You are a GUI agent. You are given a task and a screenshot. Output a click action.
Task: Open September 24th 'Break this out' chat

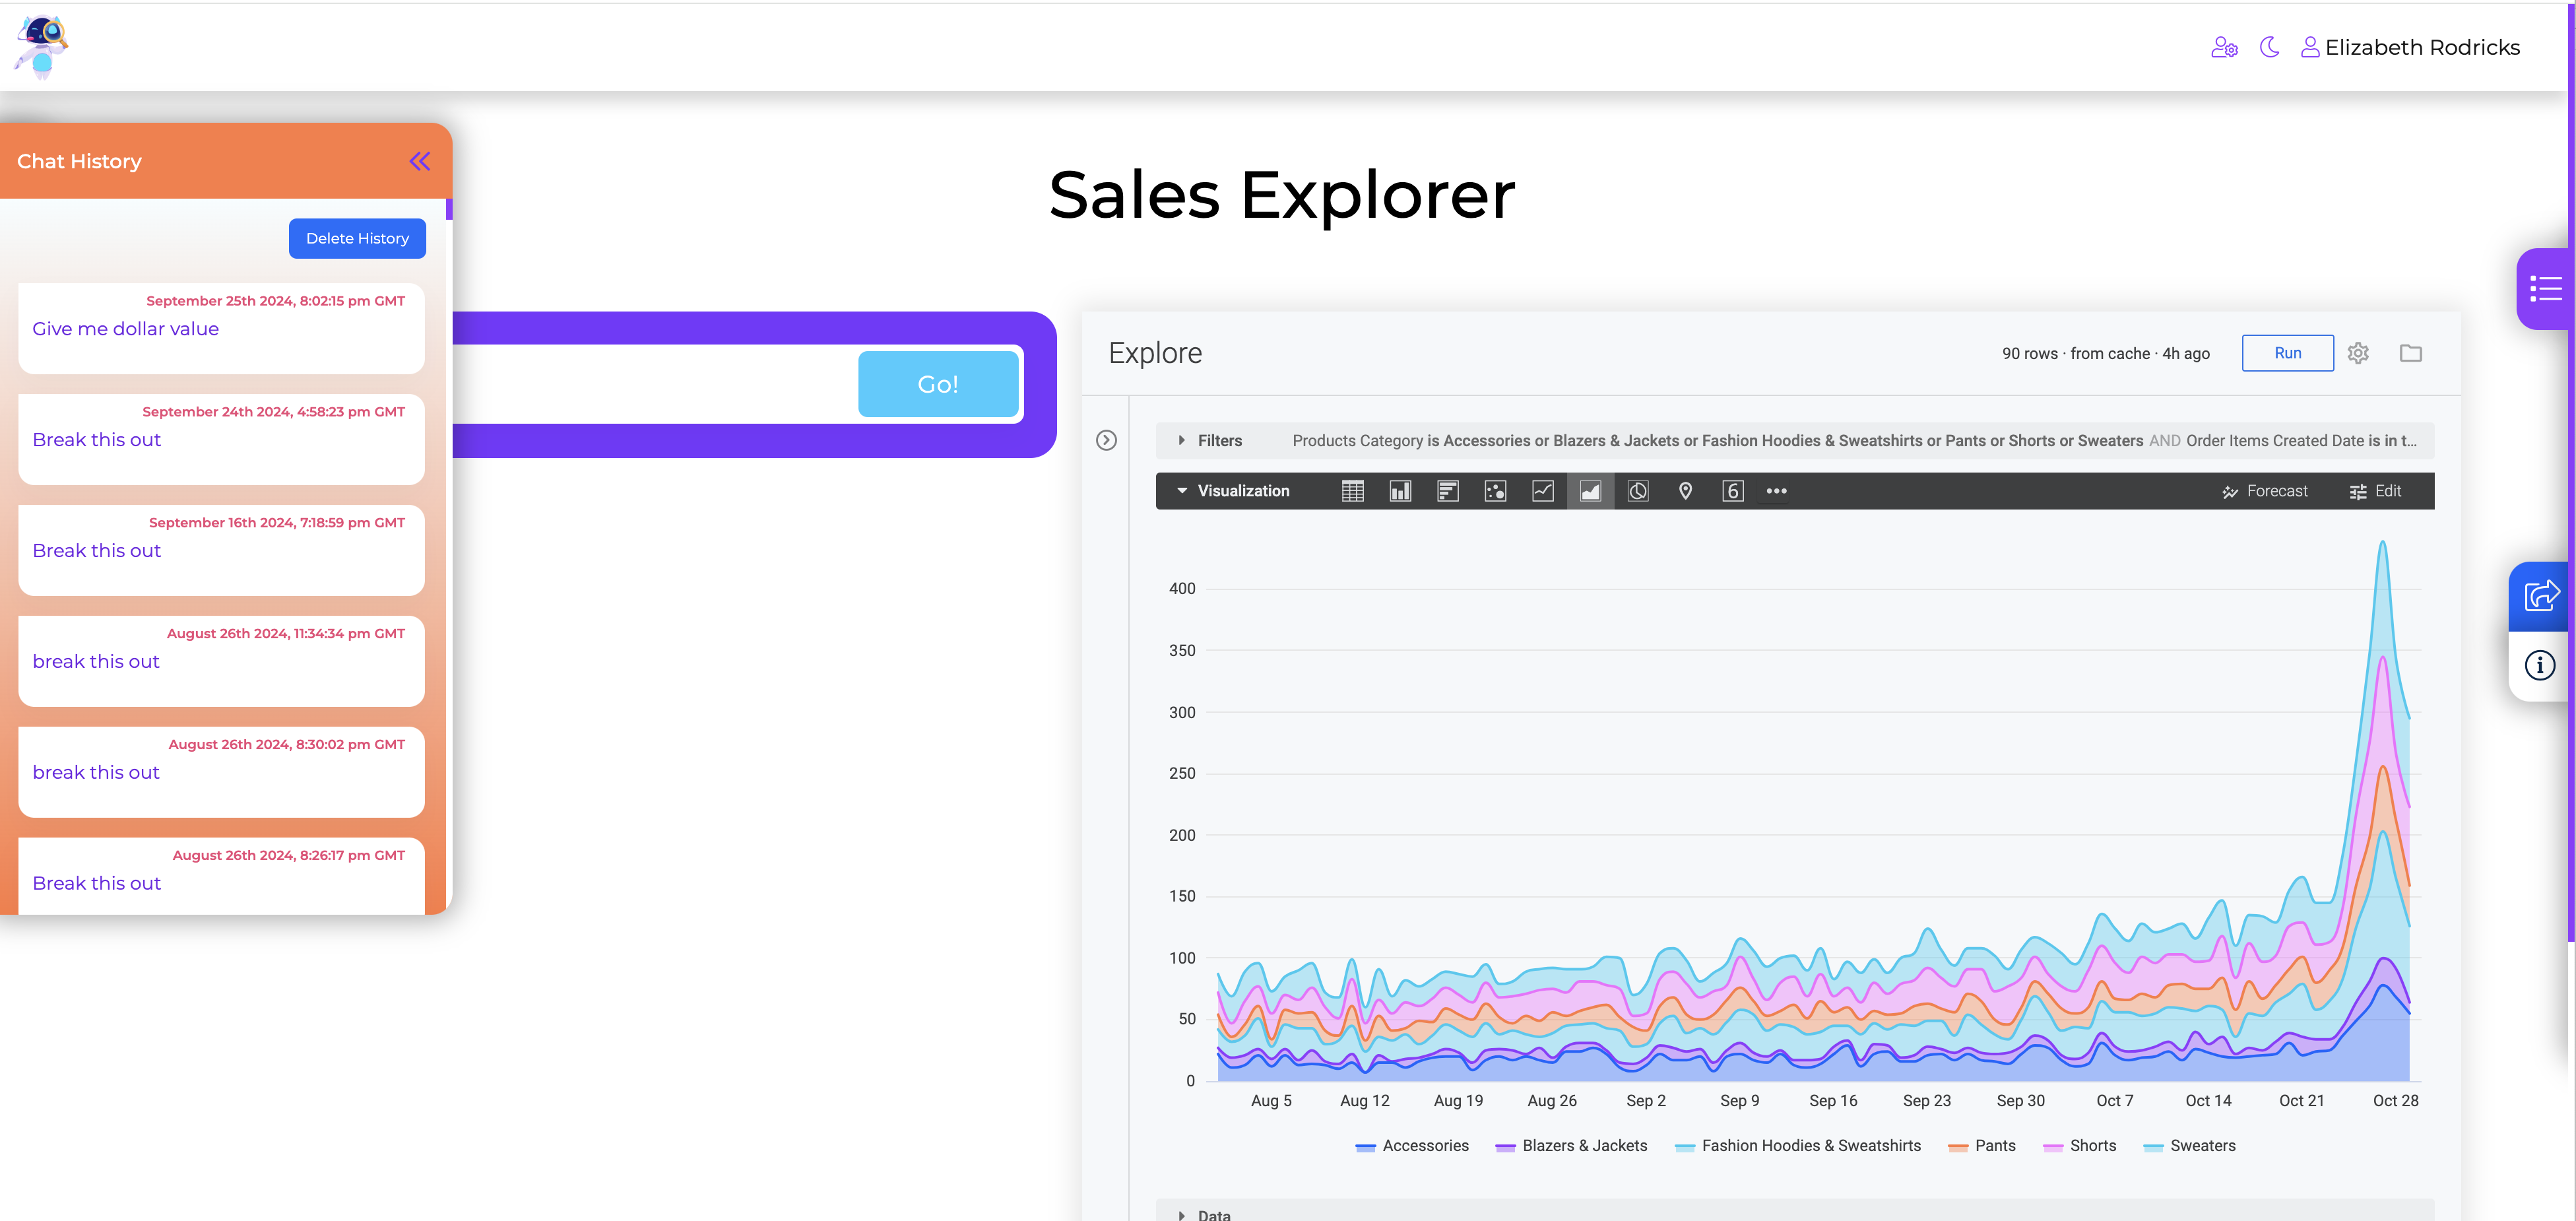(221, 439)
